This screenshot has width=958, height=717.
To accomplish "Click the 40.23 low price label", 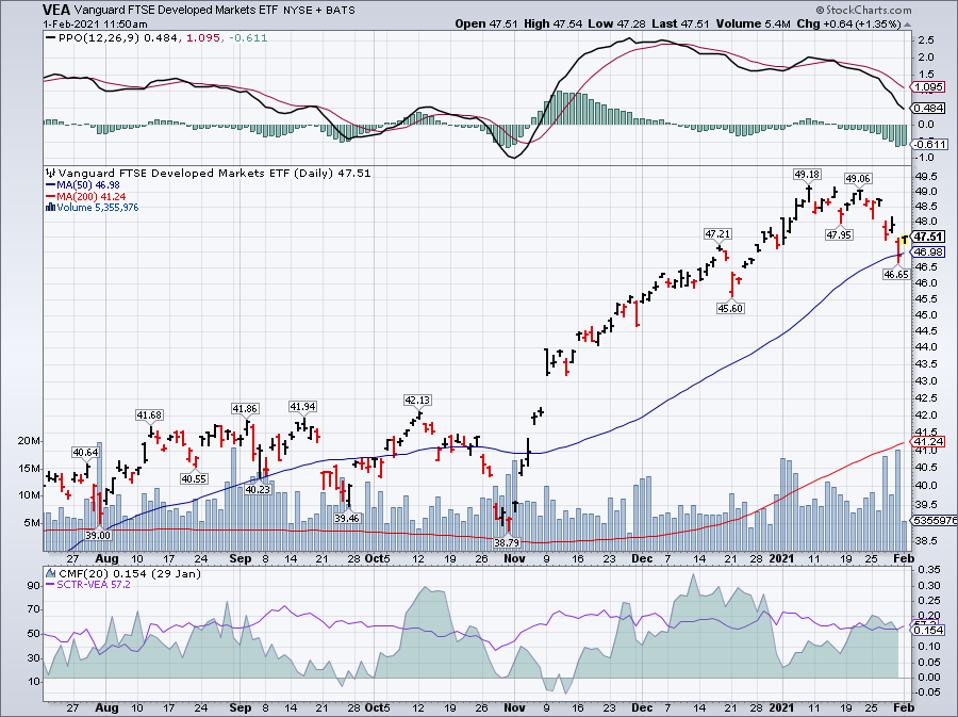I will (258, 489).
